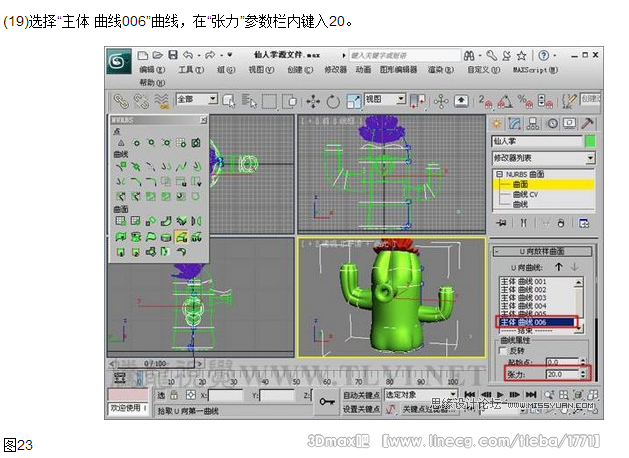The width and height of the screenshot is (629, 458).
Task: Select the 曲面 sub-object level
Action: 520,184
